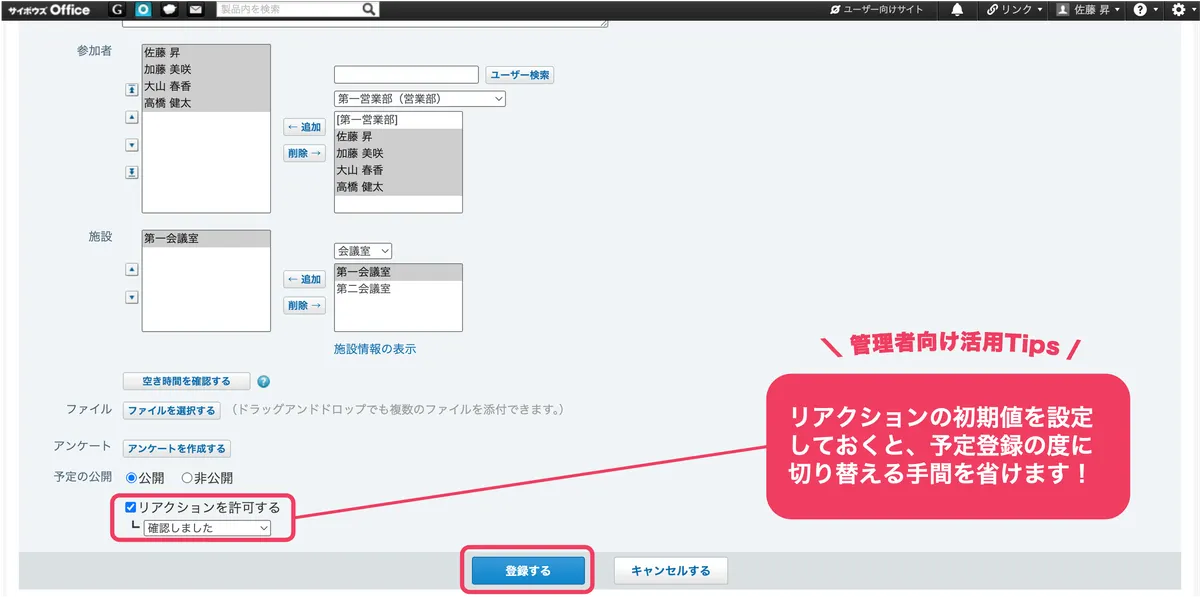Open the mail envelope icon
The width and height of the screenshot is (1200, 597).
[196, 10]
